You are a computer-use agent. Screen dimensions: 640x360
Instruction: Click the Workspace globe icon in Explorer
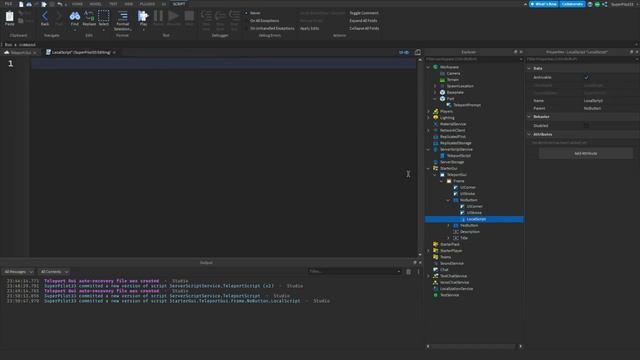pyautogui.click(x=436, y=67)
